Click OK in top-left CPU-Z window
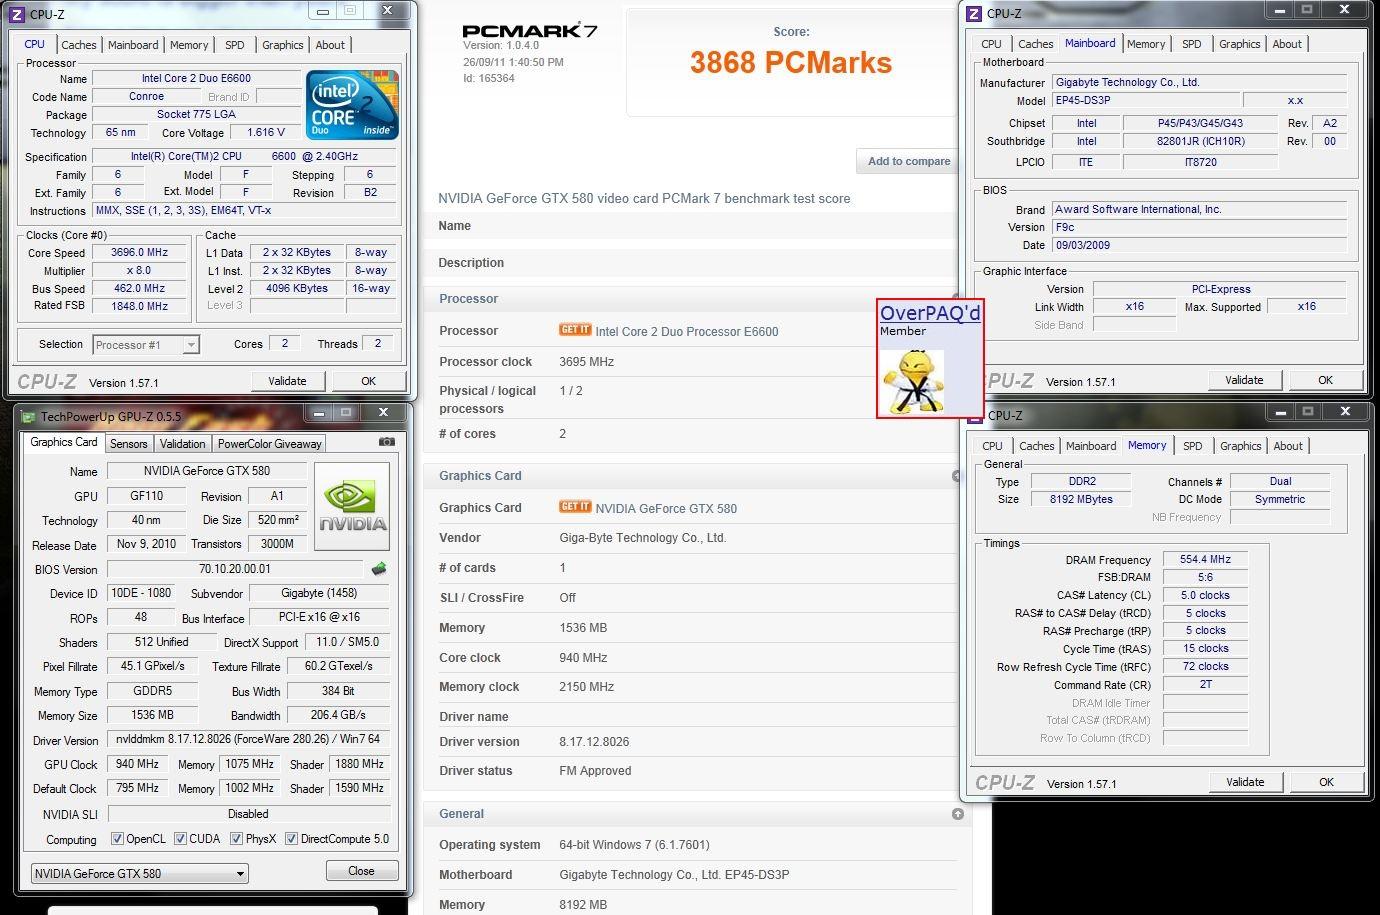The image size is (1380, 915). pyautogui.click(x=368, y=381)
